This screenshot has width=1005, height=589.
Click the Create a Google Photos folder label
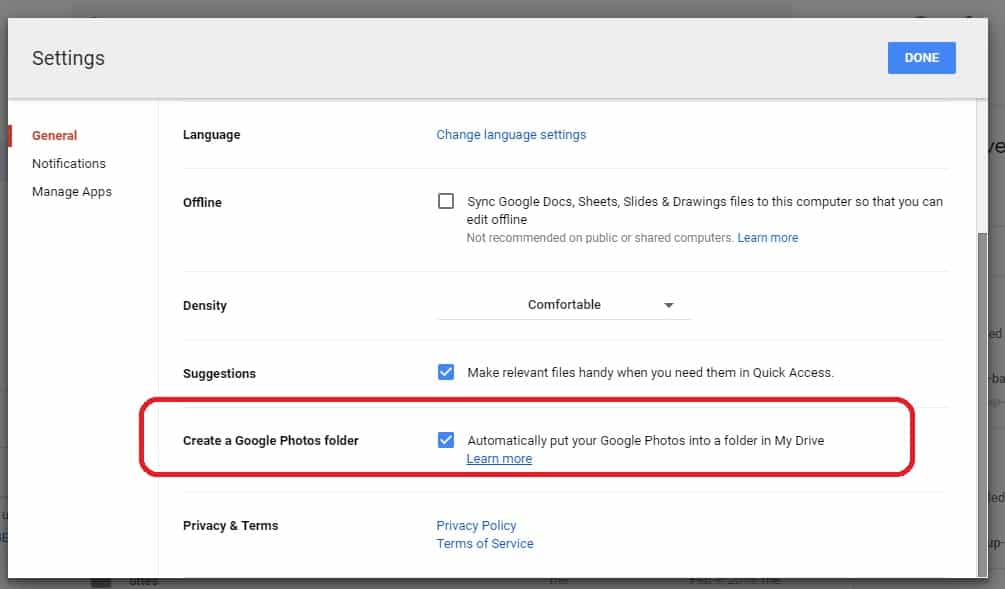(270, 440)
